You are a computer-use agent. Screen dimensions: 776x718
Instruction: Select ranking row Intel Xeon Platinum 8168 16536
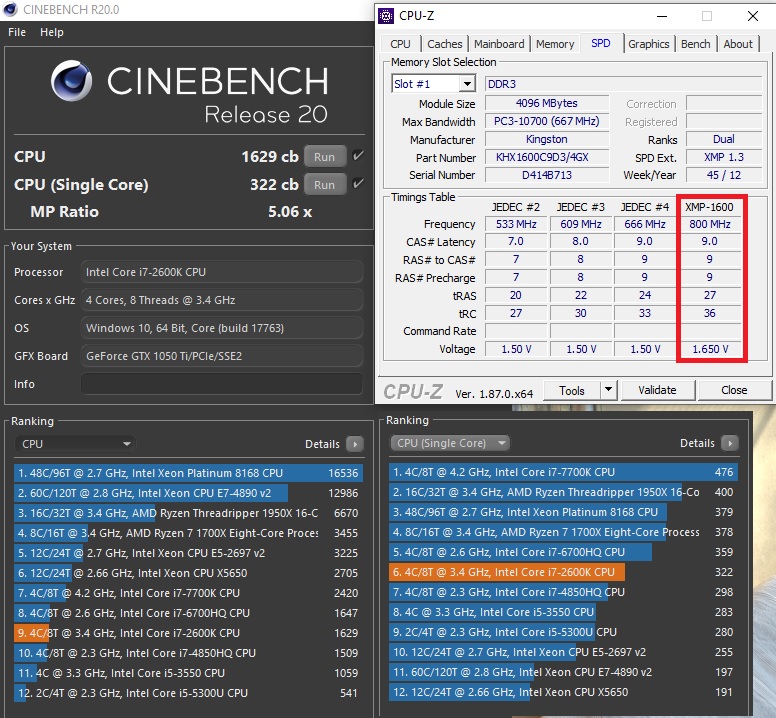189,473
